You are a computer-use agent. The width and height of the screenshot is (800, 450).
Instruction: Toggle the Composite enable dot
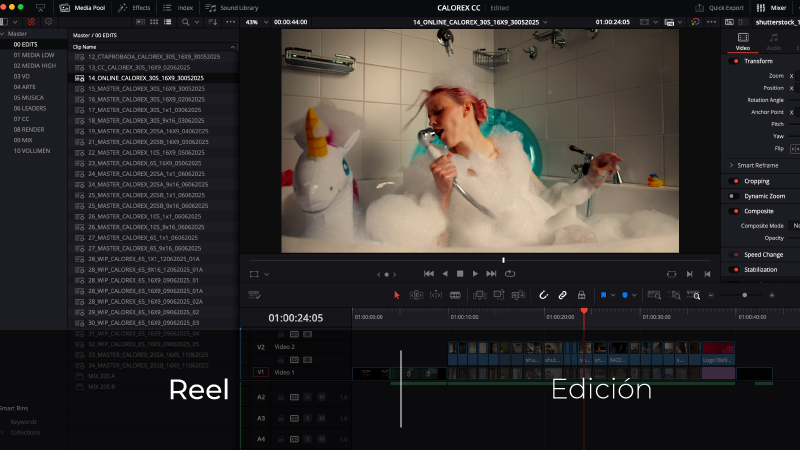coord(736,211)
